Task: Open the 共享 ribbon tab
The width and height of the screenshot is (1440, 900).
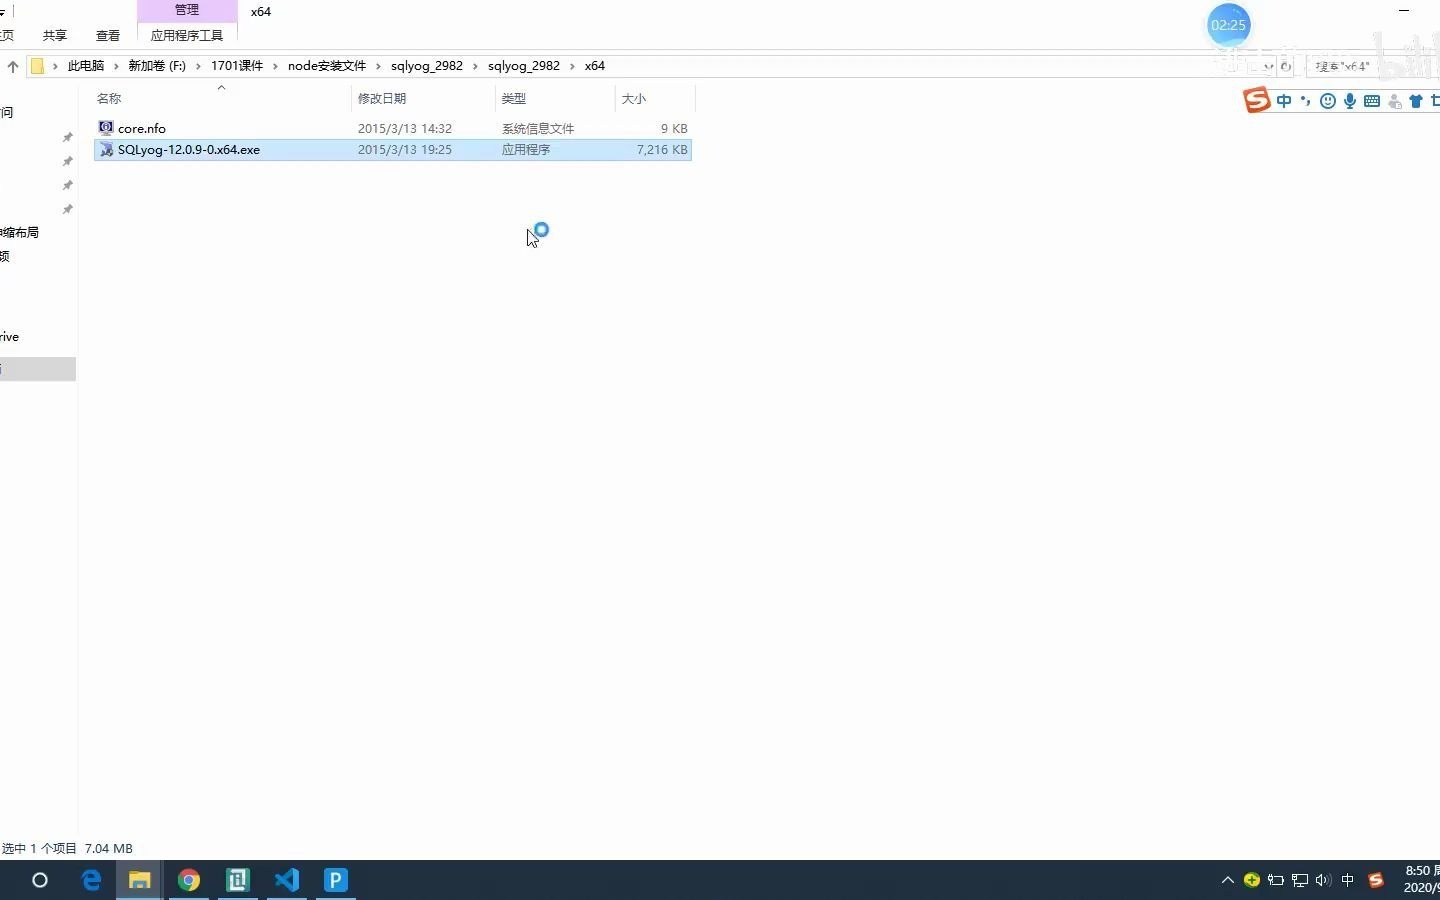Action: coord(55,36)
